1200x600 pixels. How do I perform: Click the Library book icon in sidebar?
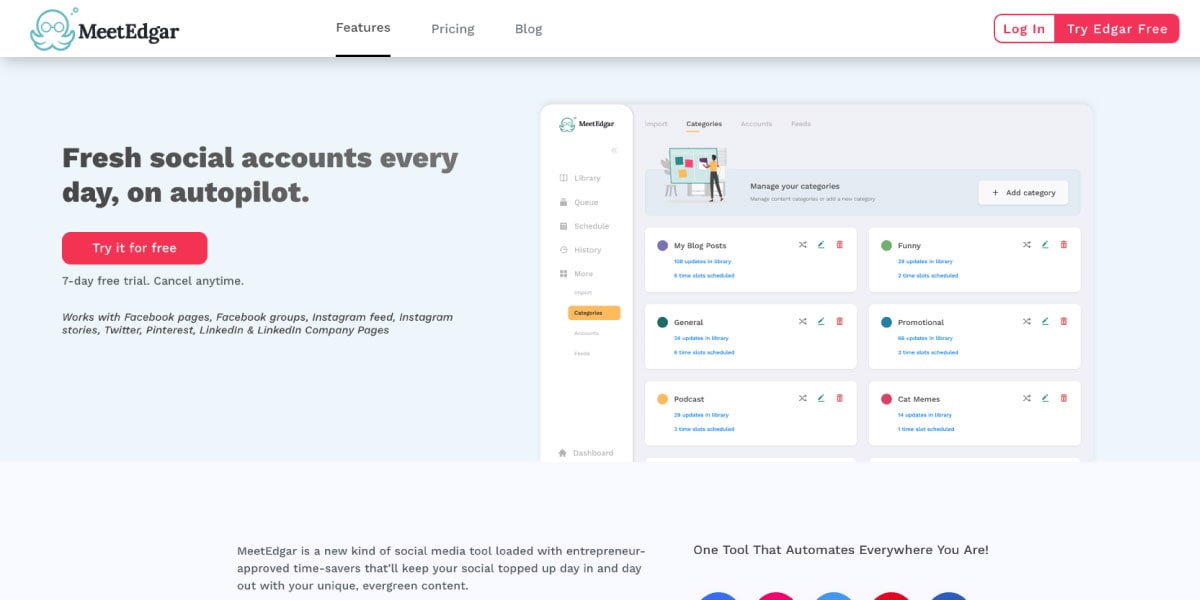[564, 178]
